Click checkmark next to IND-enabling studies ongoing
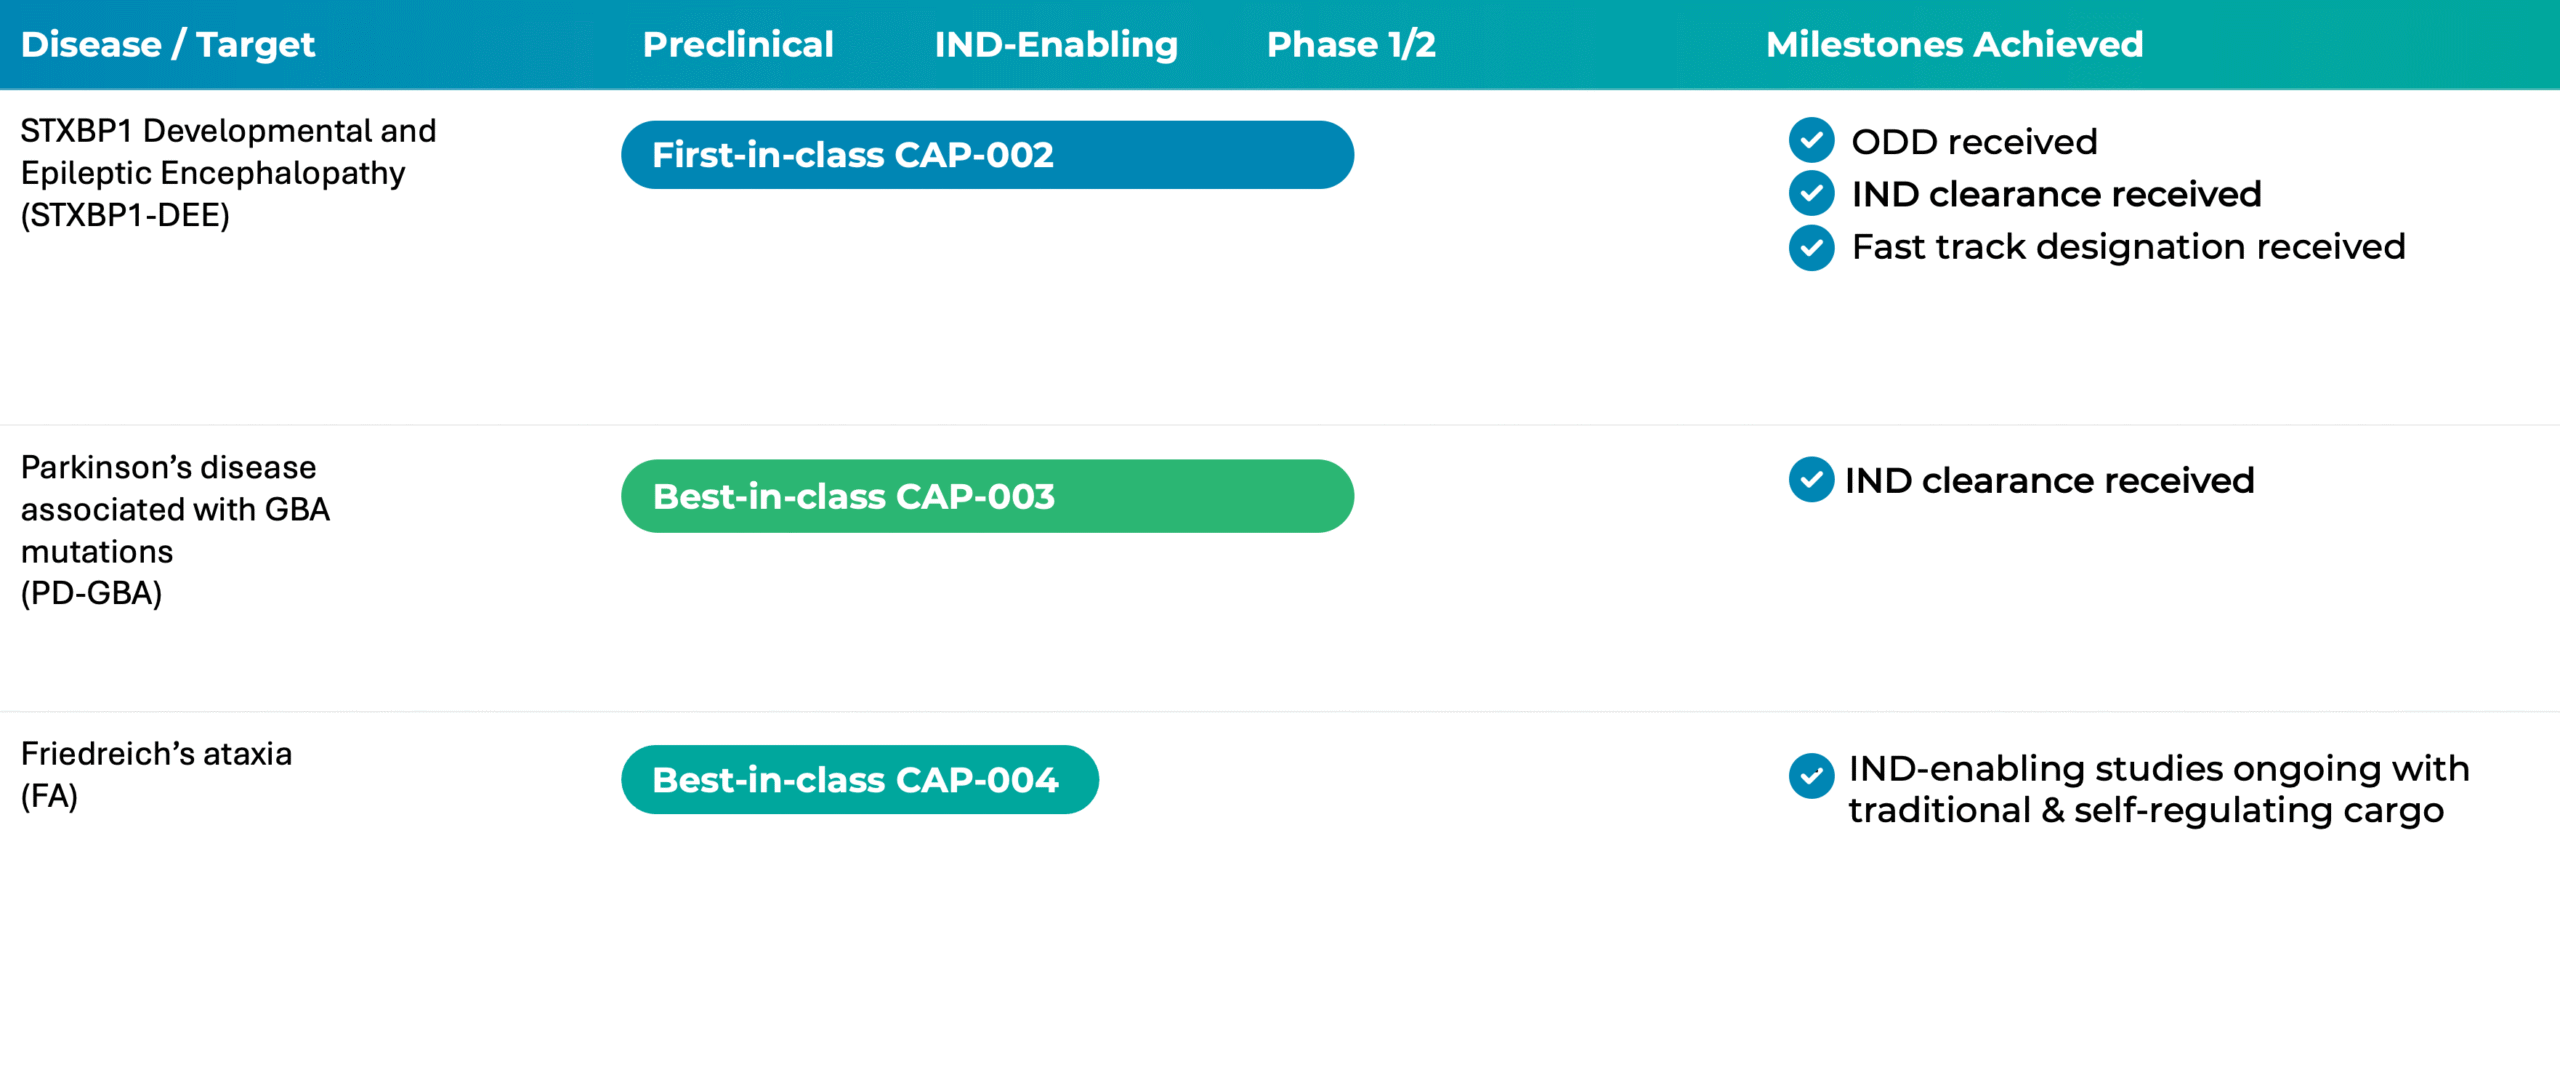 click(1811, 776)
